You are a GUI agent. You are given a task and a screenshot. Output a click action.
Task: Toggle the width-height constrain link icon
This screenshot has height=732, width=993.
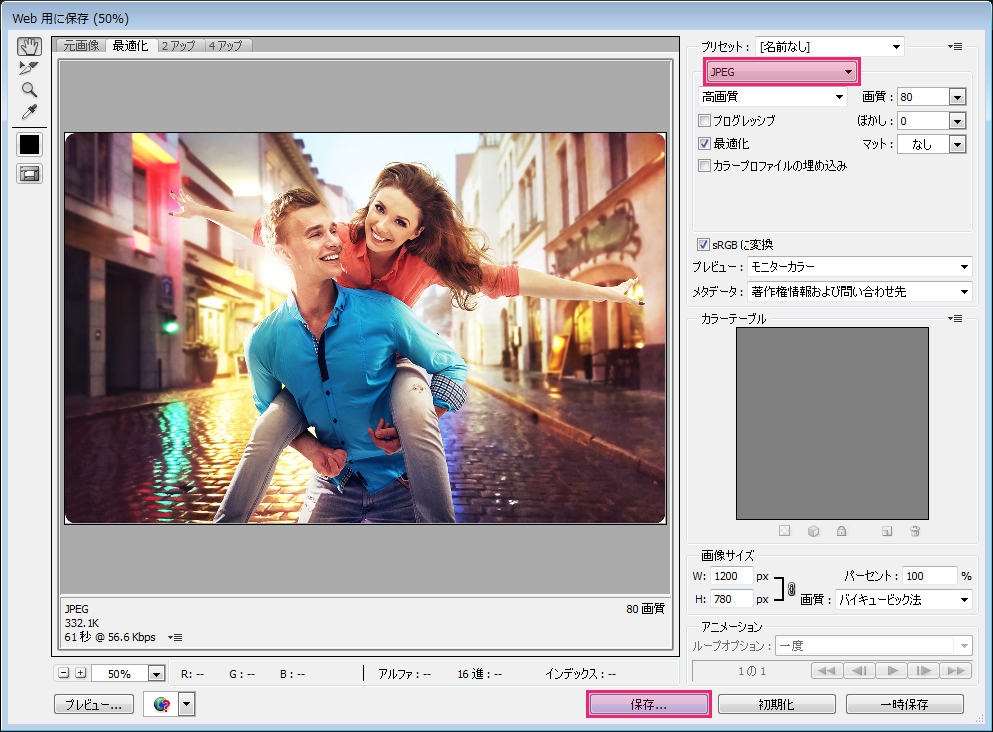[791, 588]
